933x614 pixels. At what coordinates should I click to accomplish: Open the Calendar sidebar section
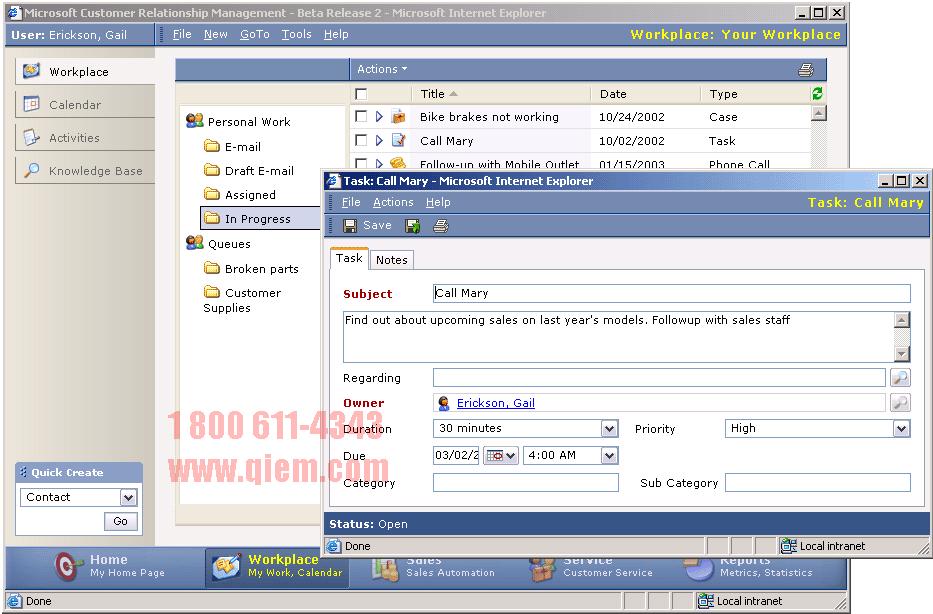coord(85,105)
